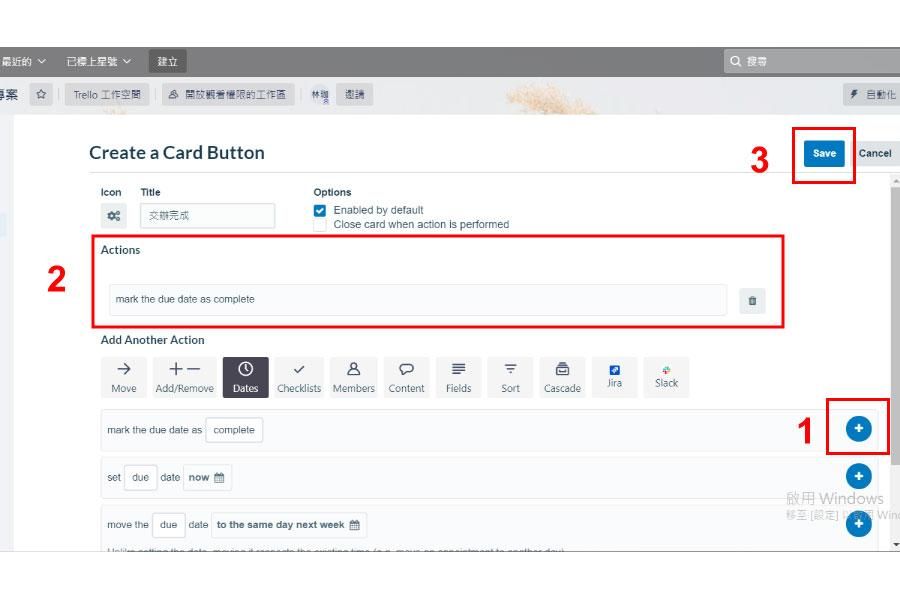Open the 'complete' option dropdown
900x600 pixels.
point(234,429)
